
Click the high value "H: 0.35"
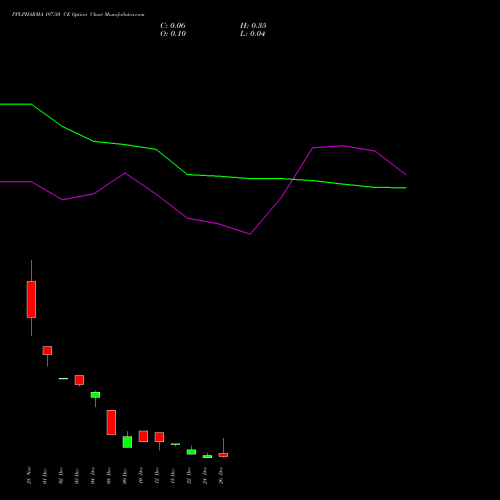[x=253, y=26]
